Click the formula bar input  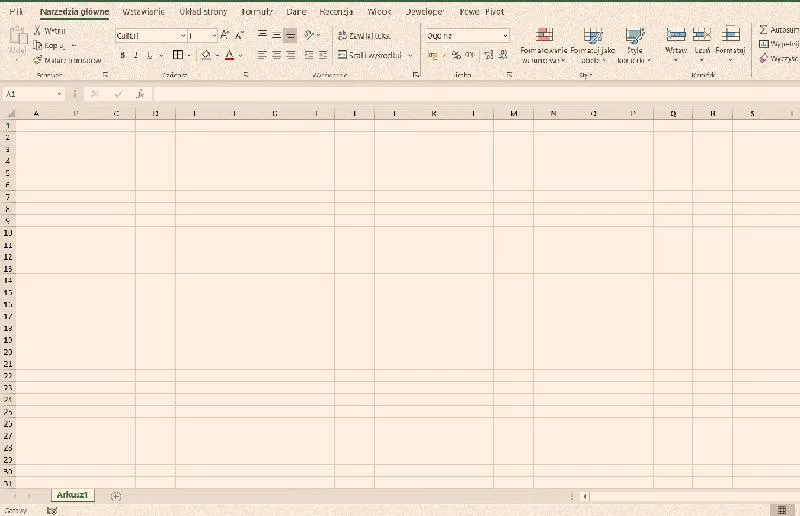(x=476, y=94)
